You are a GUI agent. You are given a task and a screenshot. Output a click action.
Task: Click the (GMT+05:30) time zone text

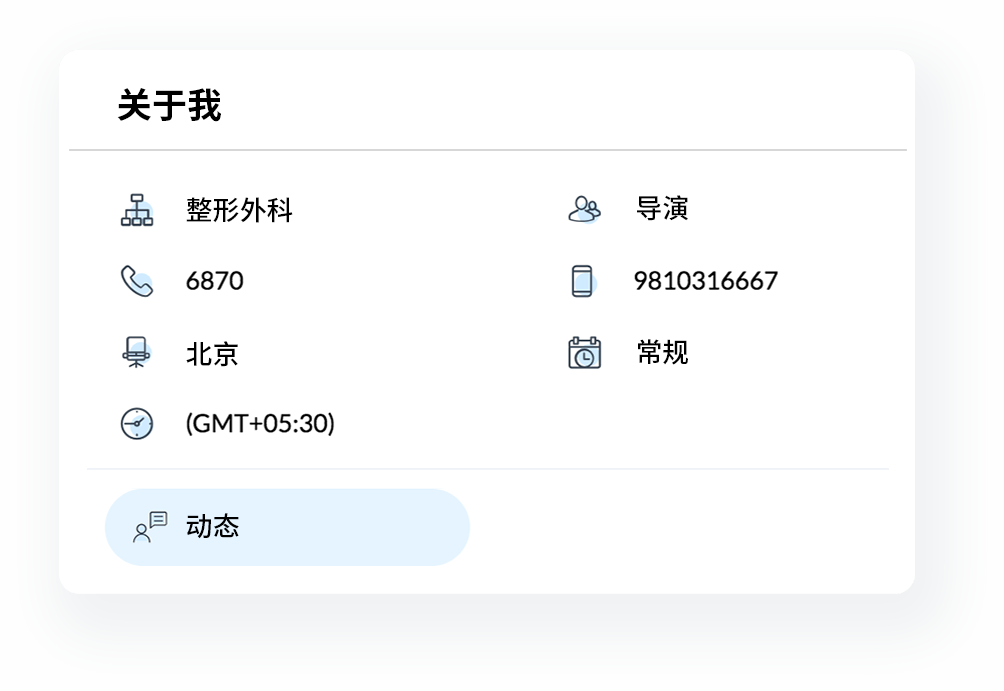click(x=260, y=424)
